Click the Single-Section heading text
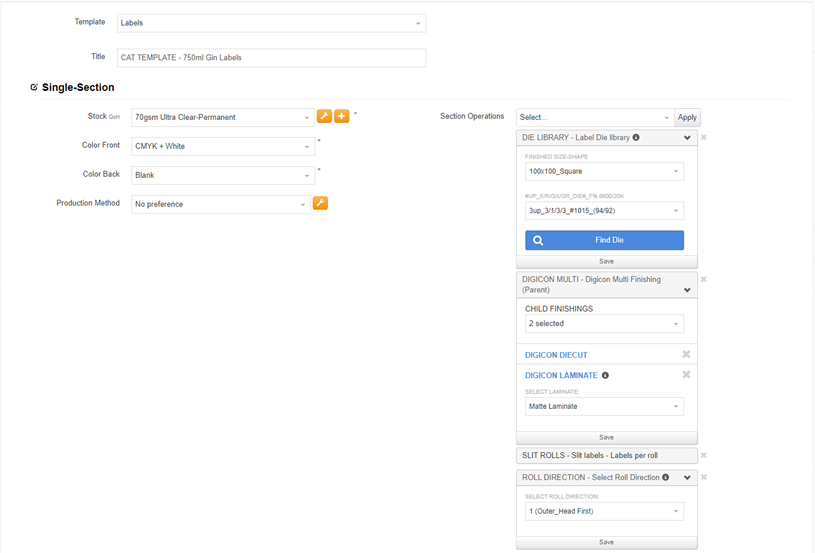 [x=78, y=87]
